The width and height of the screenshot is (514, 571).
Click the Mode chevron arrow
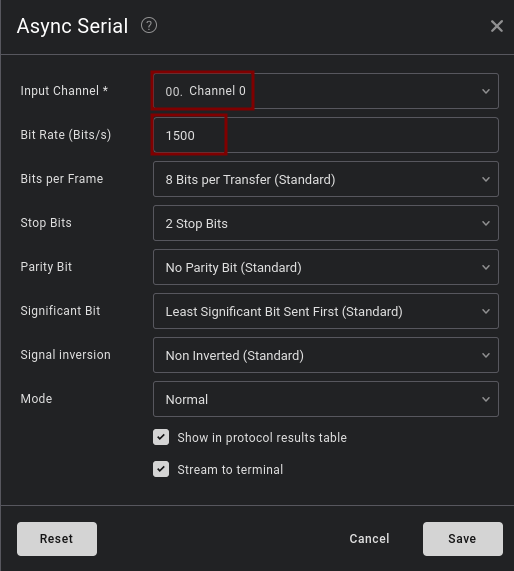pyautogui.click(x=486, y=399)
